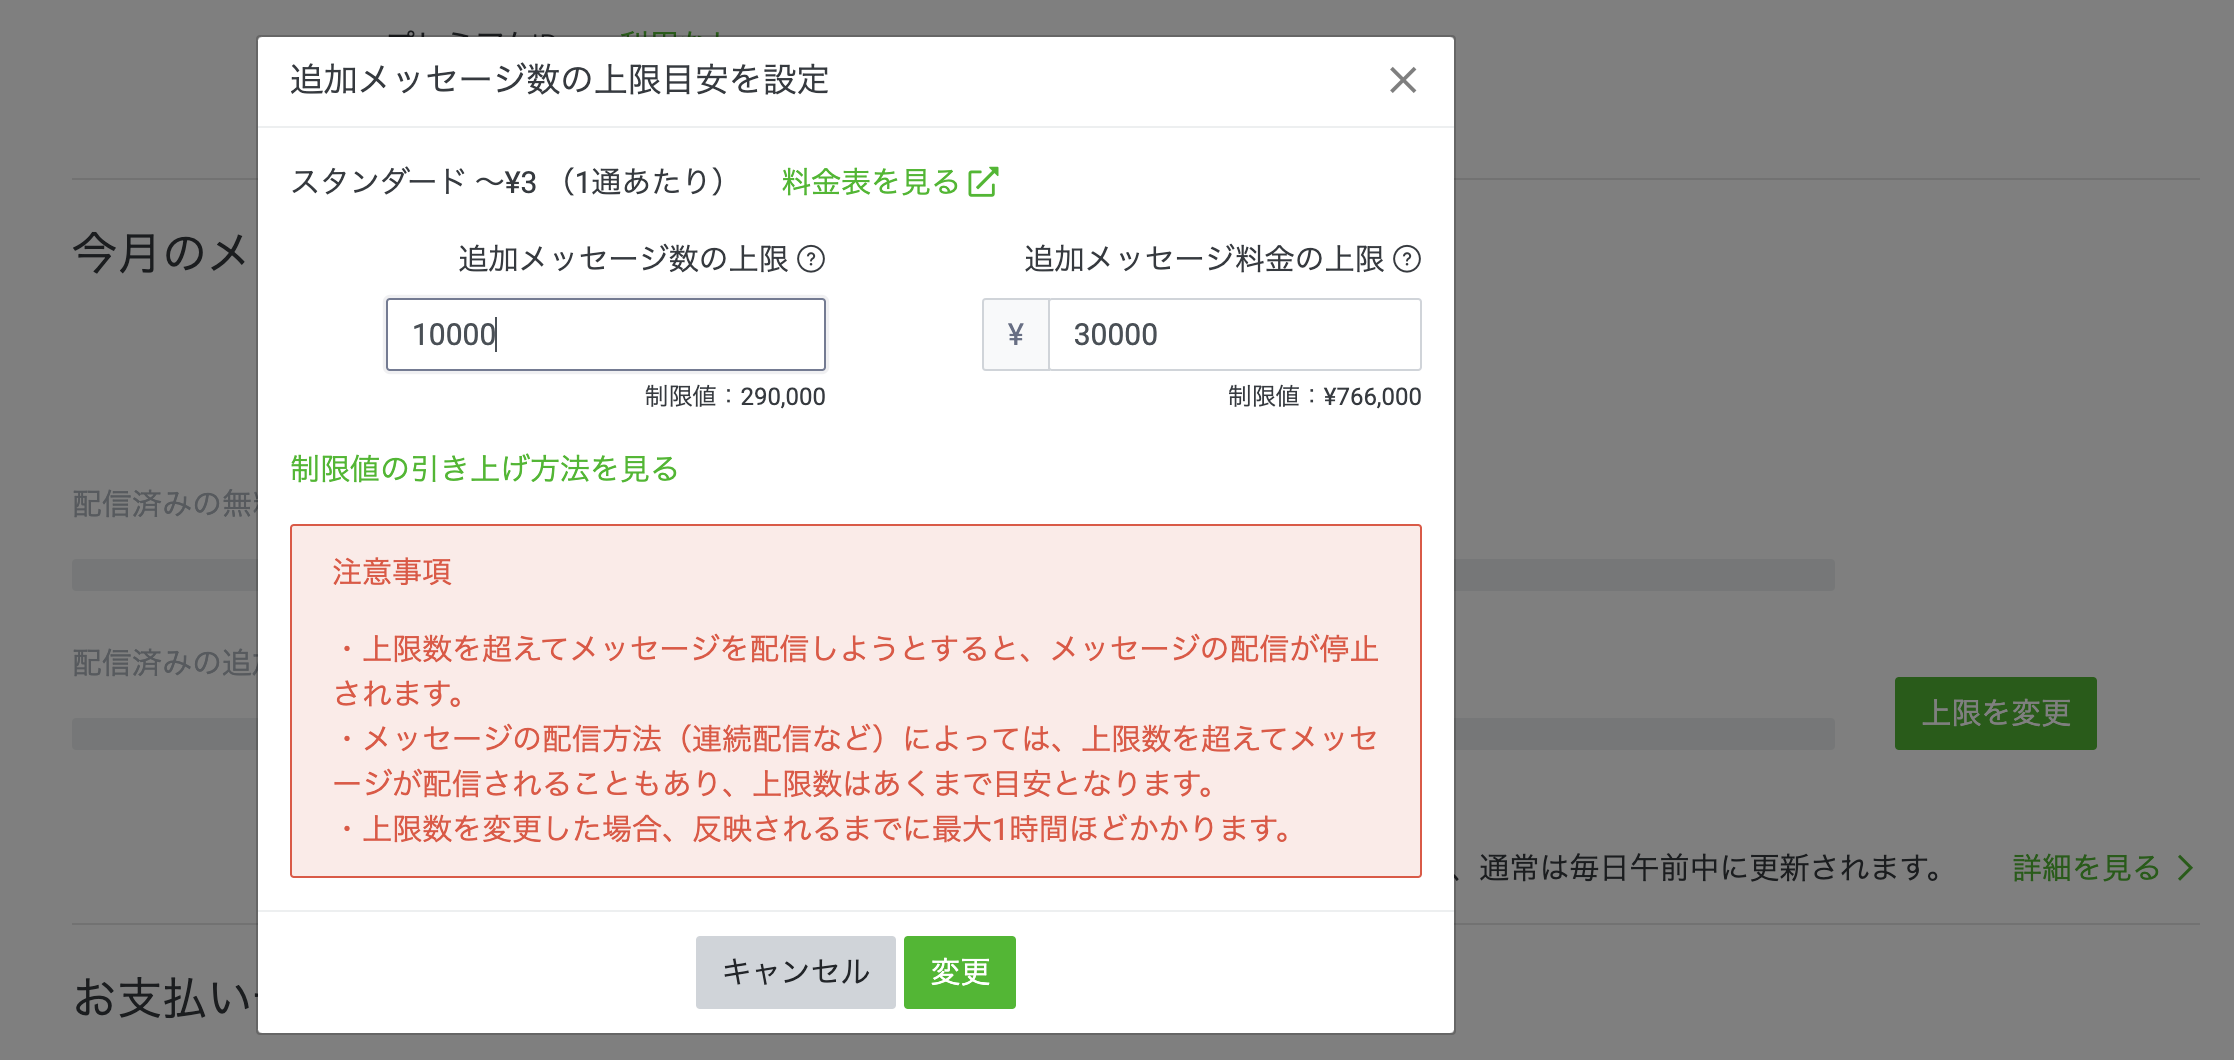Click the 制限値：290,000 text
The width and height of the screenshot is (2234, 1060).
click(x=735, y=397)
